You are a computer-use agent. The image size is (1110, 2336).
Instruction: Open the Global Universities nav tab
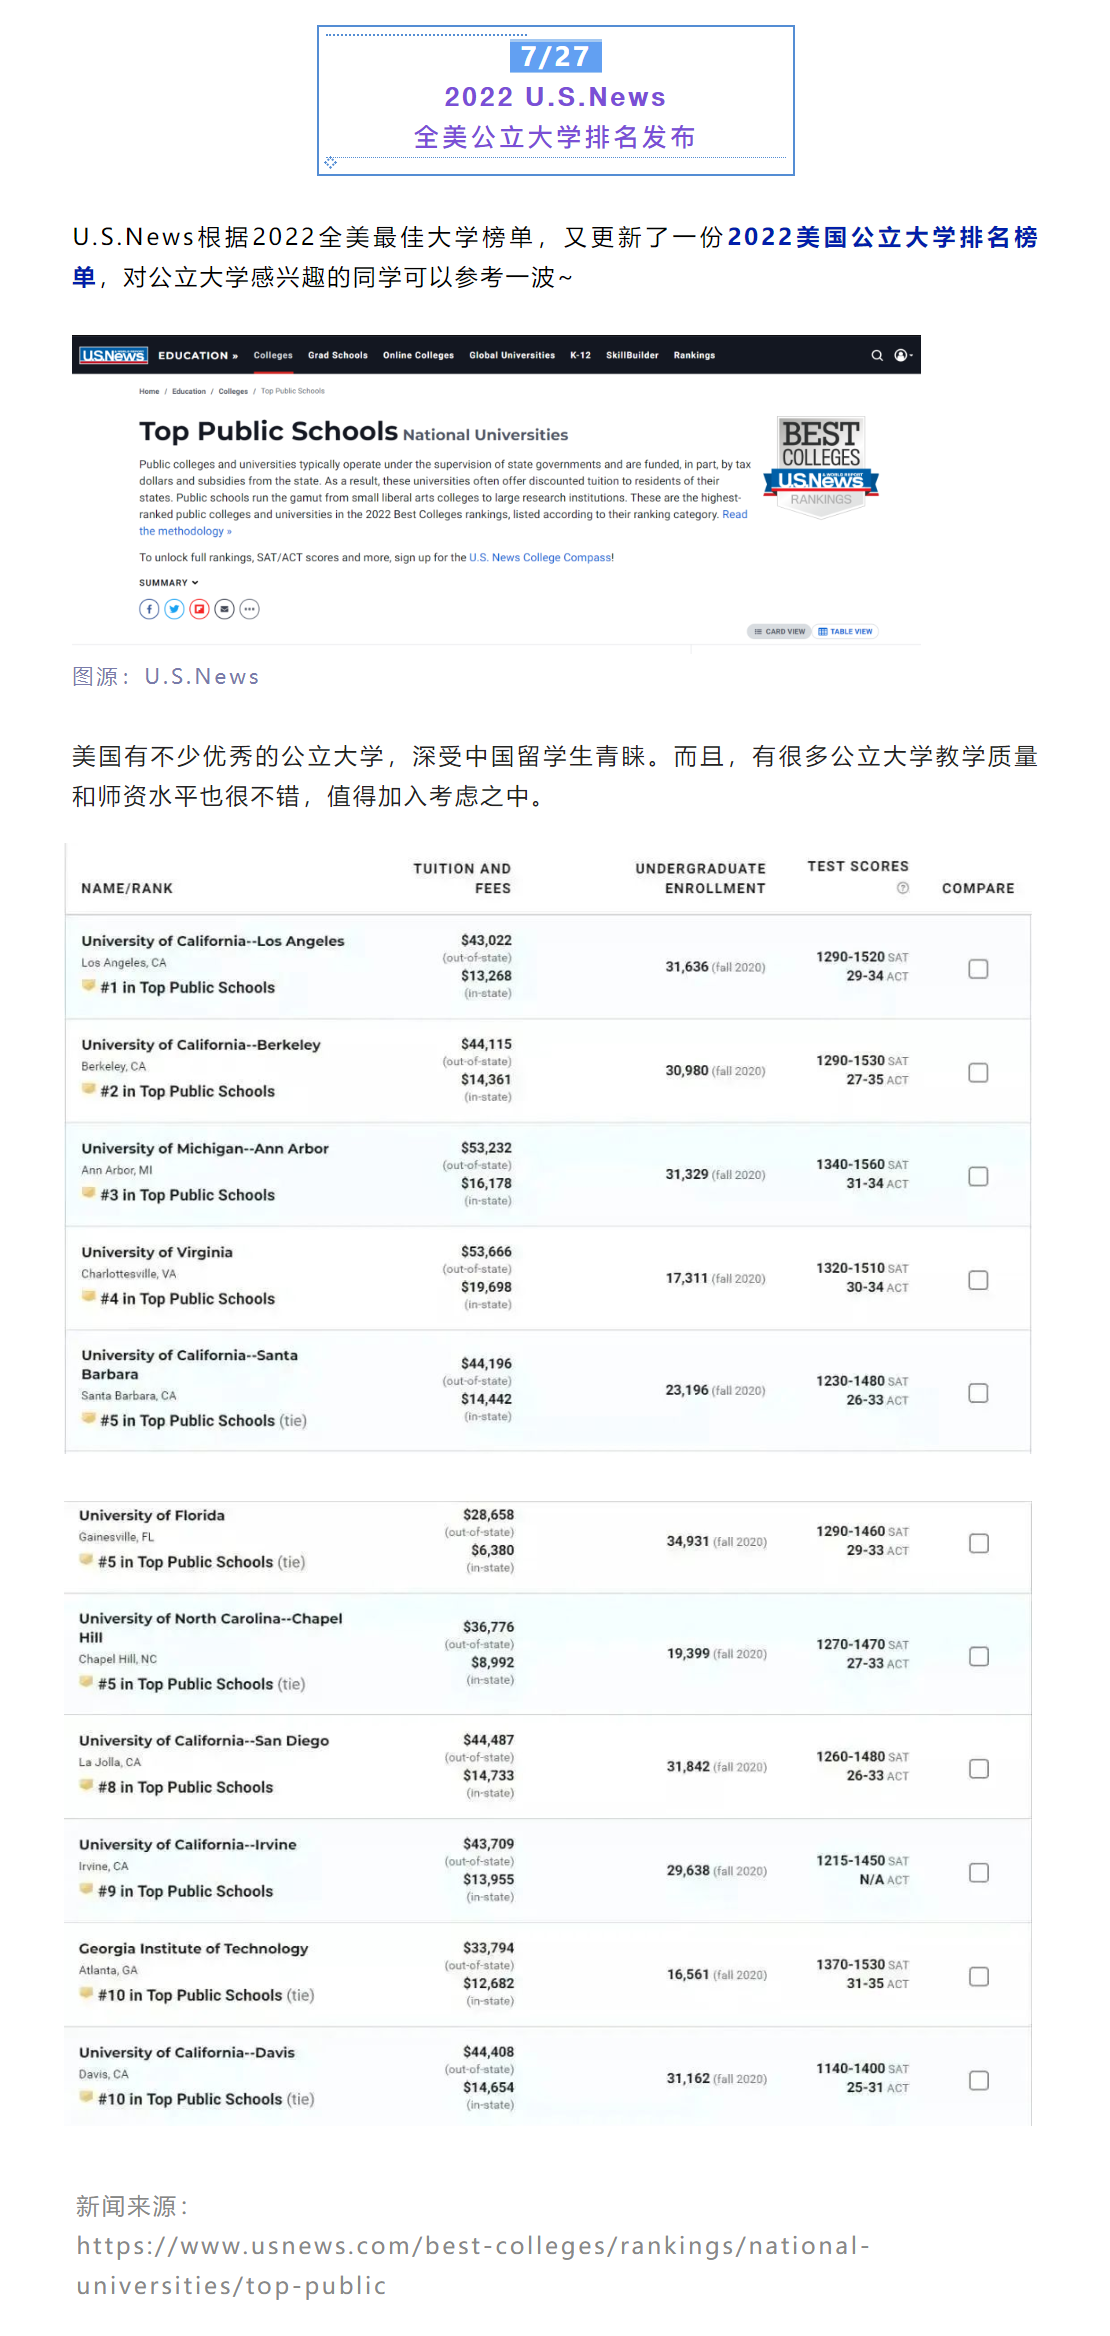pos(512,355)
